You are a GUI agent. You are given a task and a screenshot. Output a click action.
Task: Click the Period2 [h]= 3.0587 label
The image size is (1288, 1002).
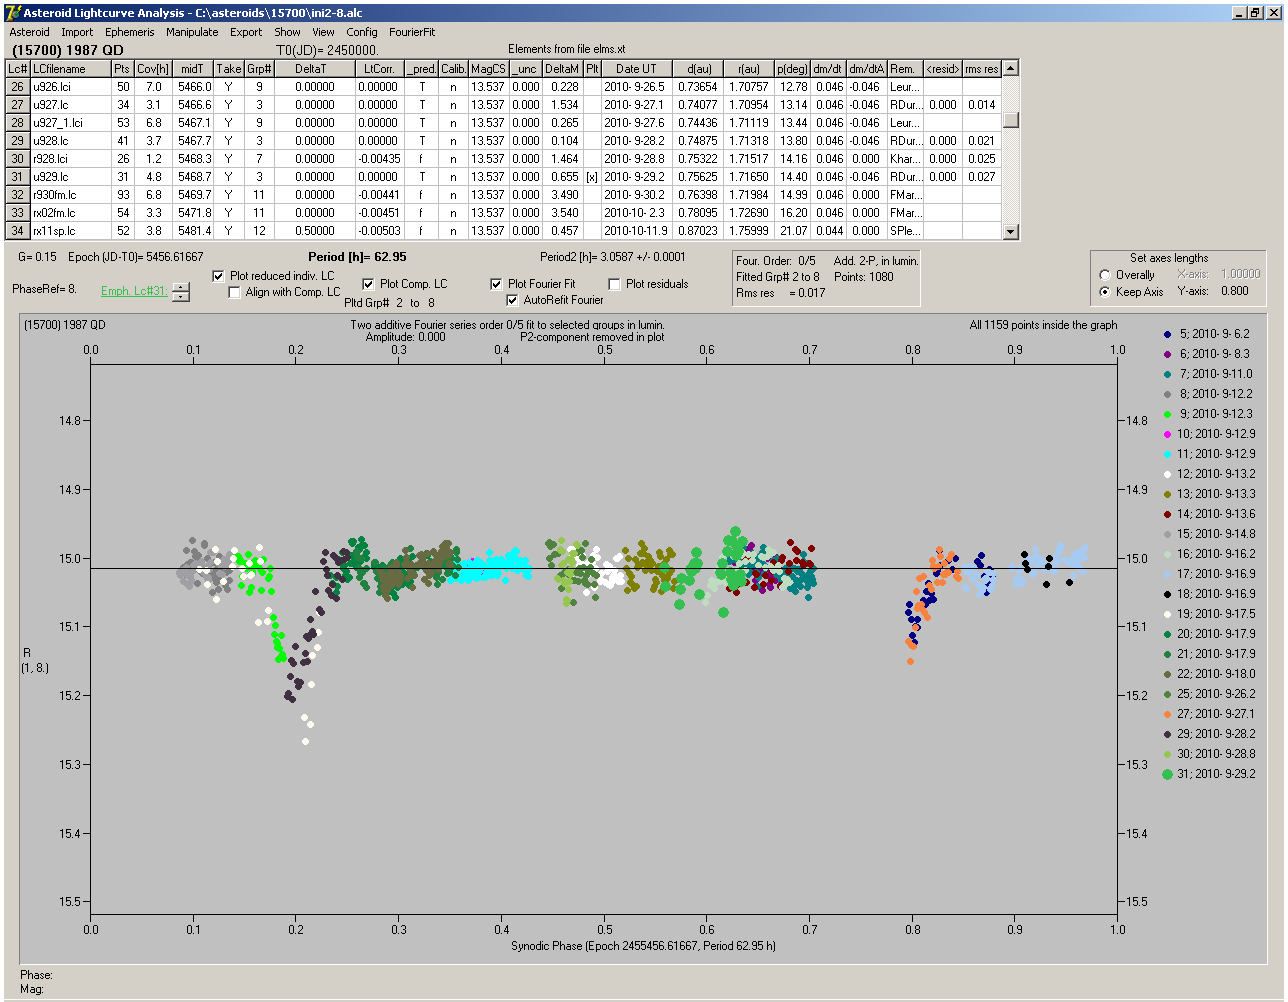point(613,257)
